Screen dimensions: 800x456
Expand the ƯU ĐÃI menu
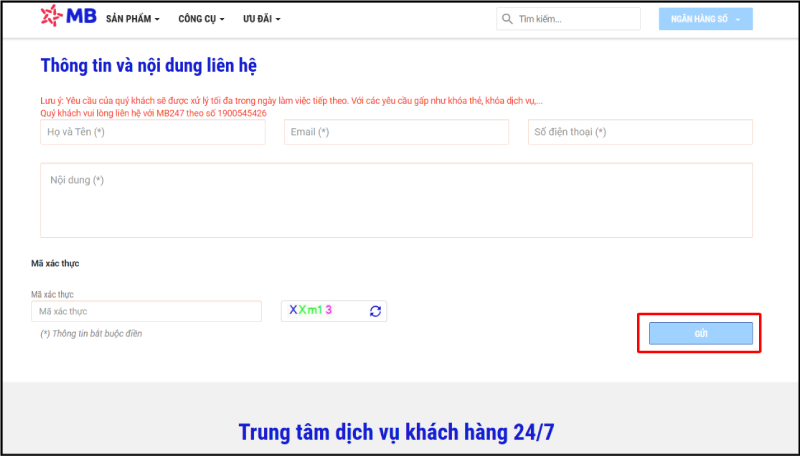(x=261, y=19)
